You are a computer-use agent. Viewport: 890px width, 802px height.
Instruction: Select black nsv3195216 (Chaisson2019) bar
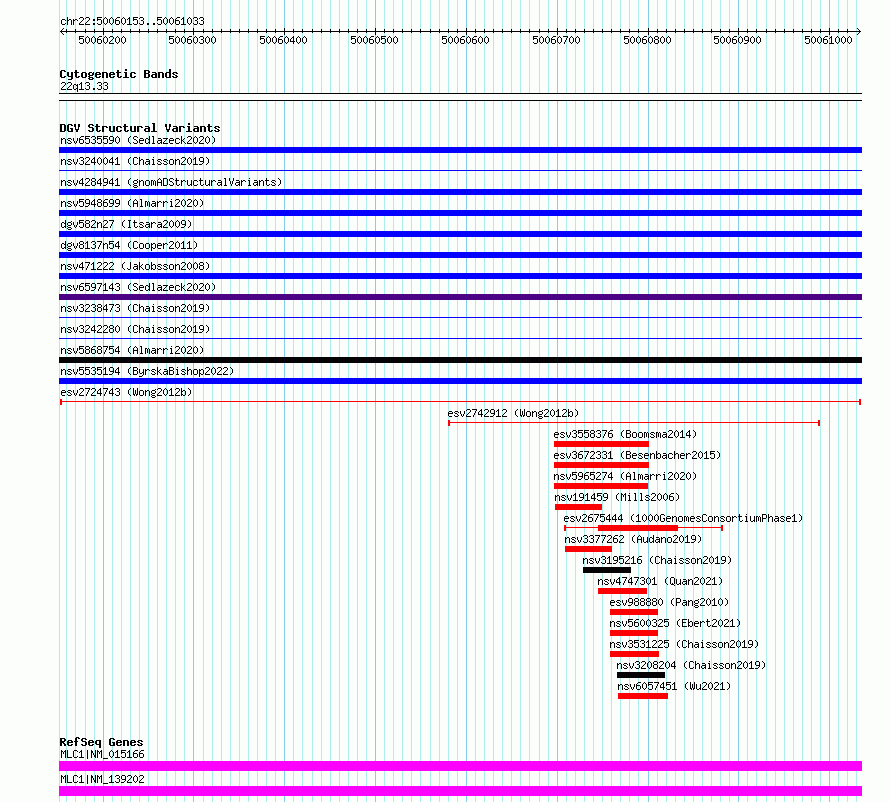coord(607,570)
